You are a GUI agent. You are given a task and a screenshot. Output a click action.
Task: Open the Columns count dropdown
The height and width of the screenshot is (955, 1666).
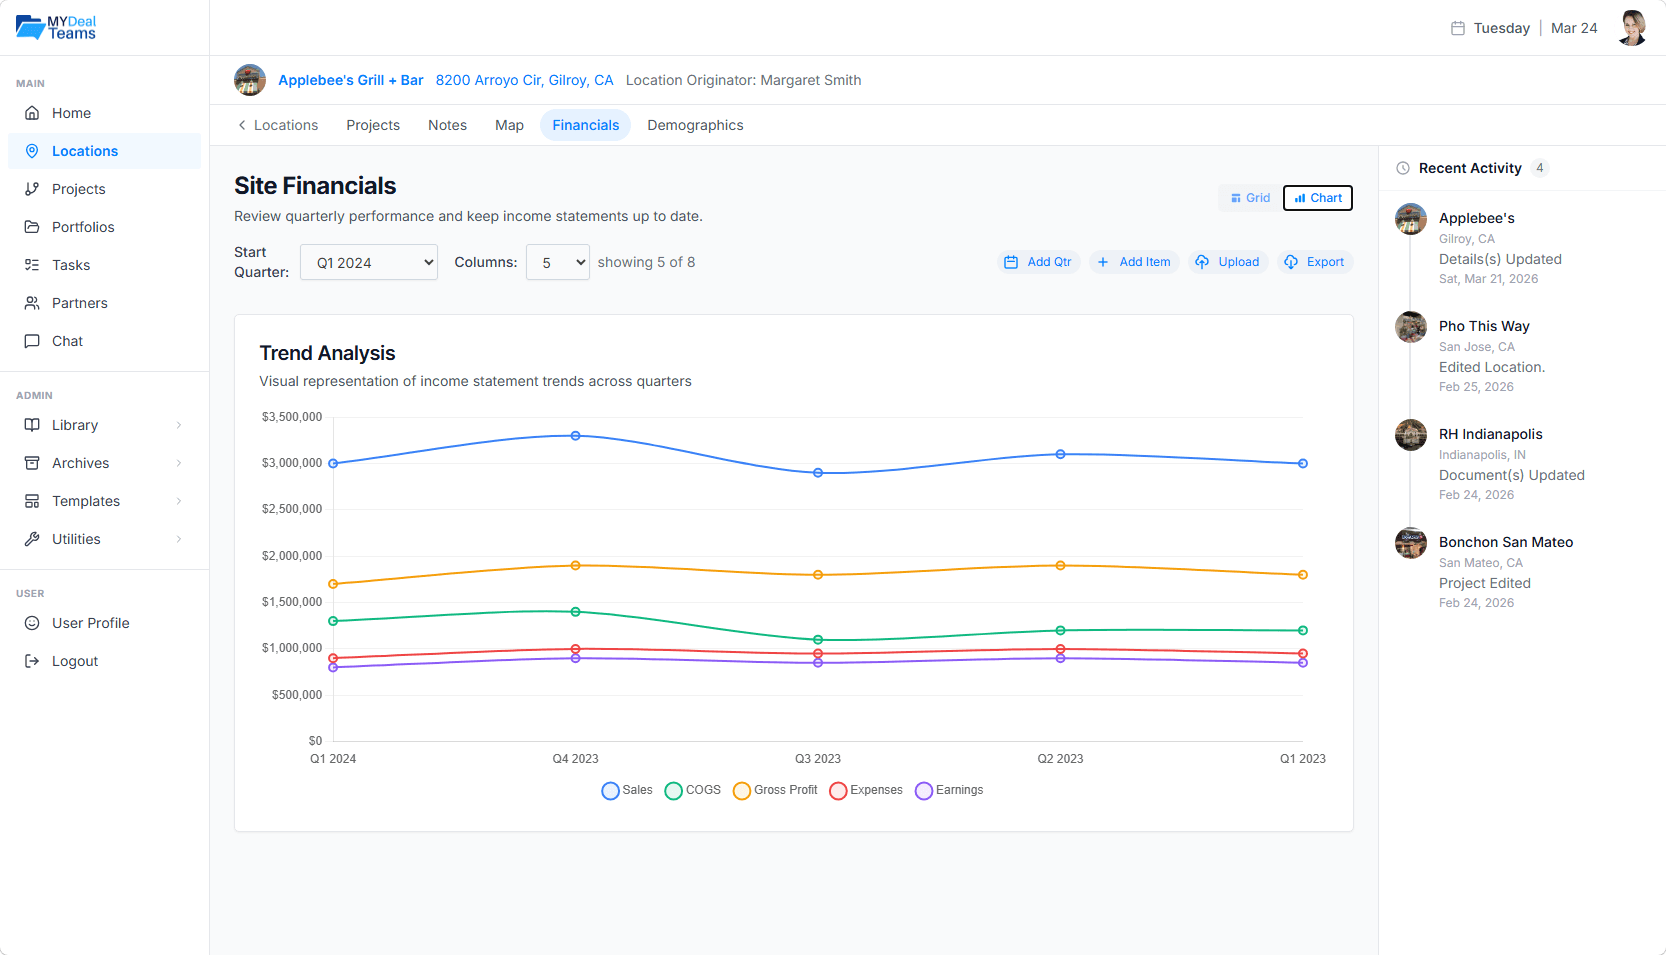coord(558,262)
